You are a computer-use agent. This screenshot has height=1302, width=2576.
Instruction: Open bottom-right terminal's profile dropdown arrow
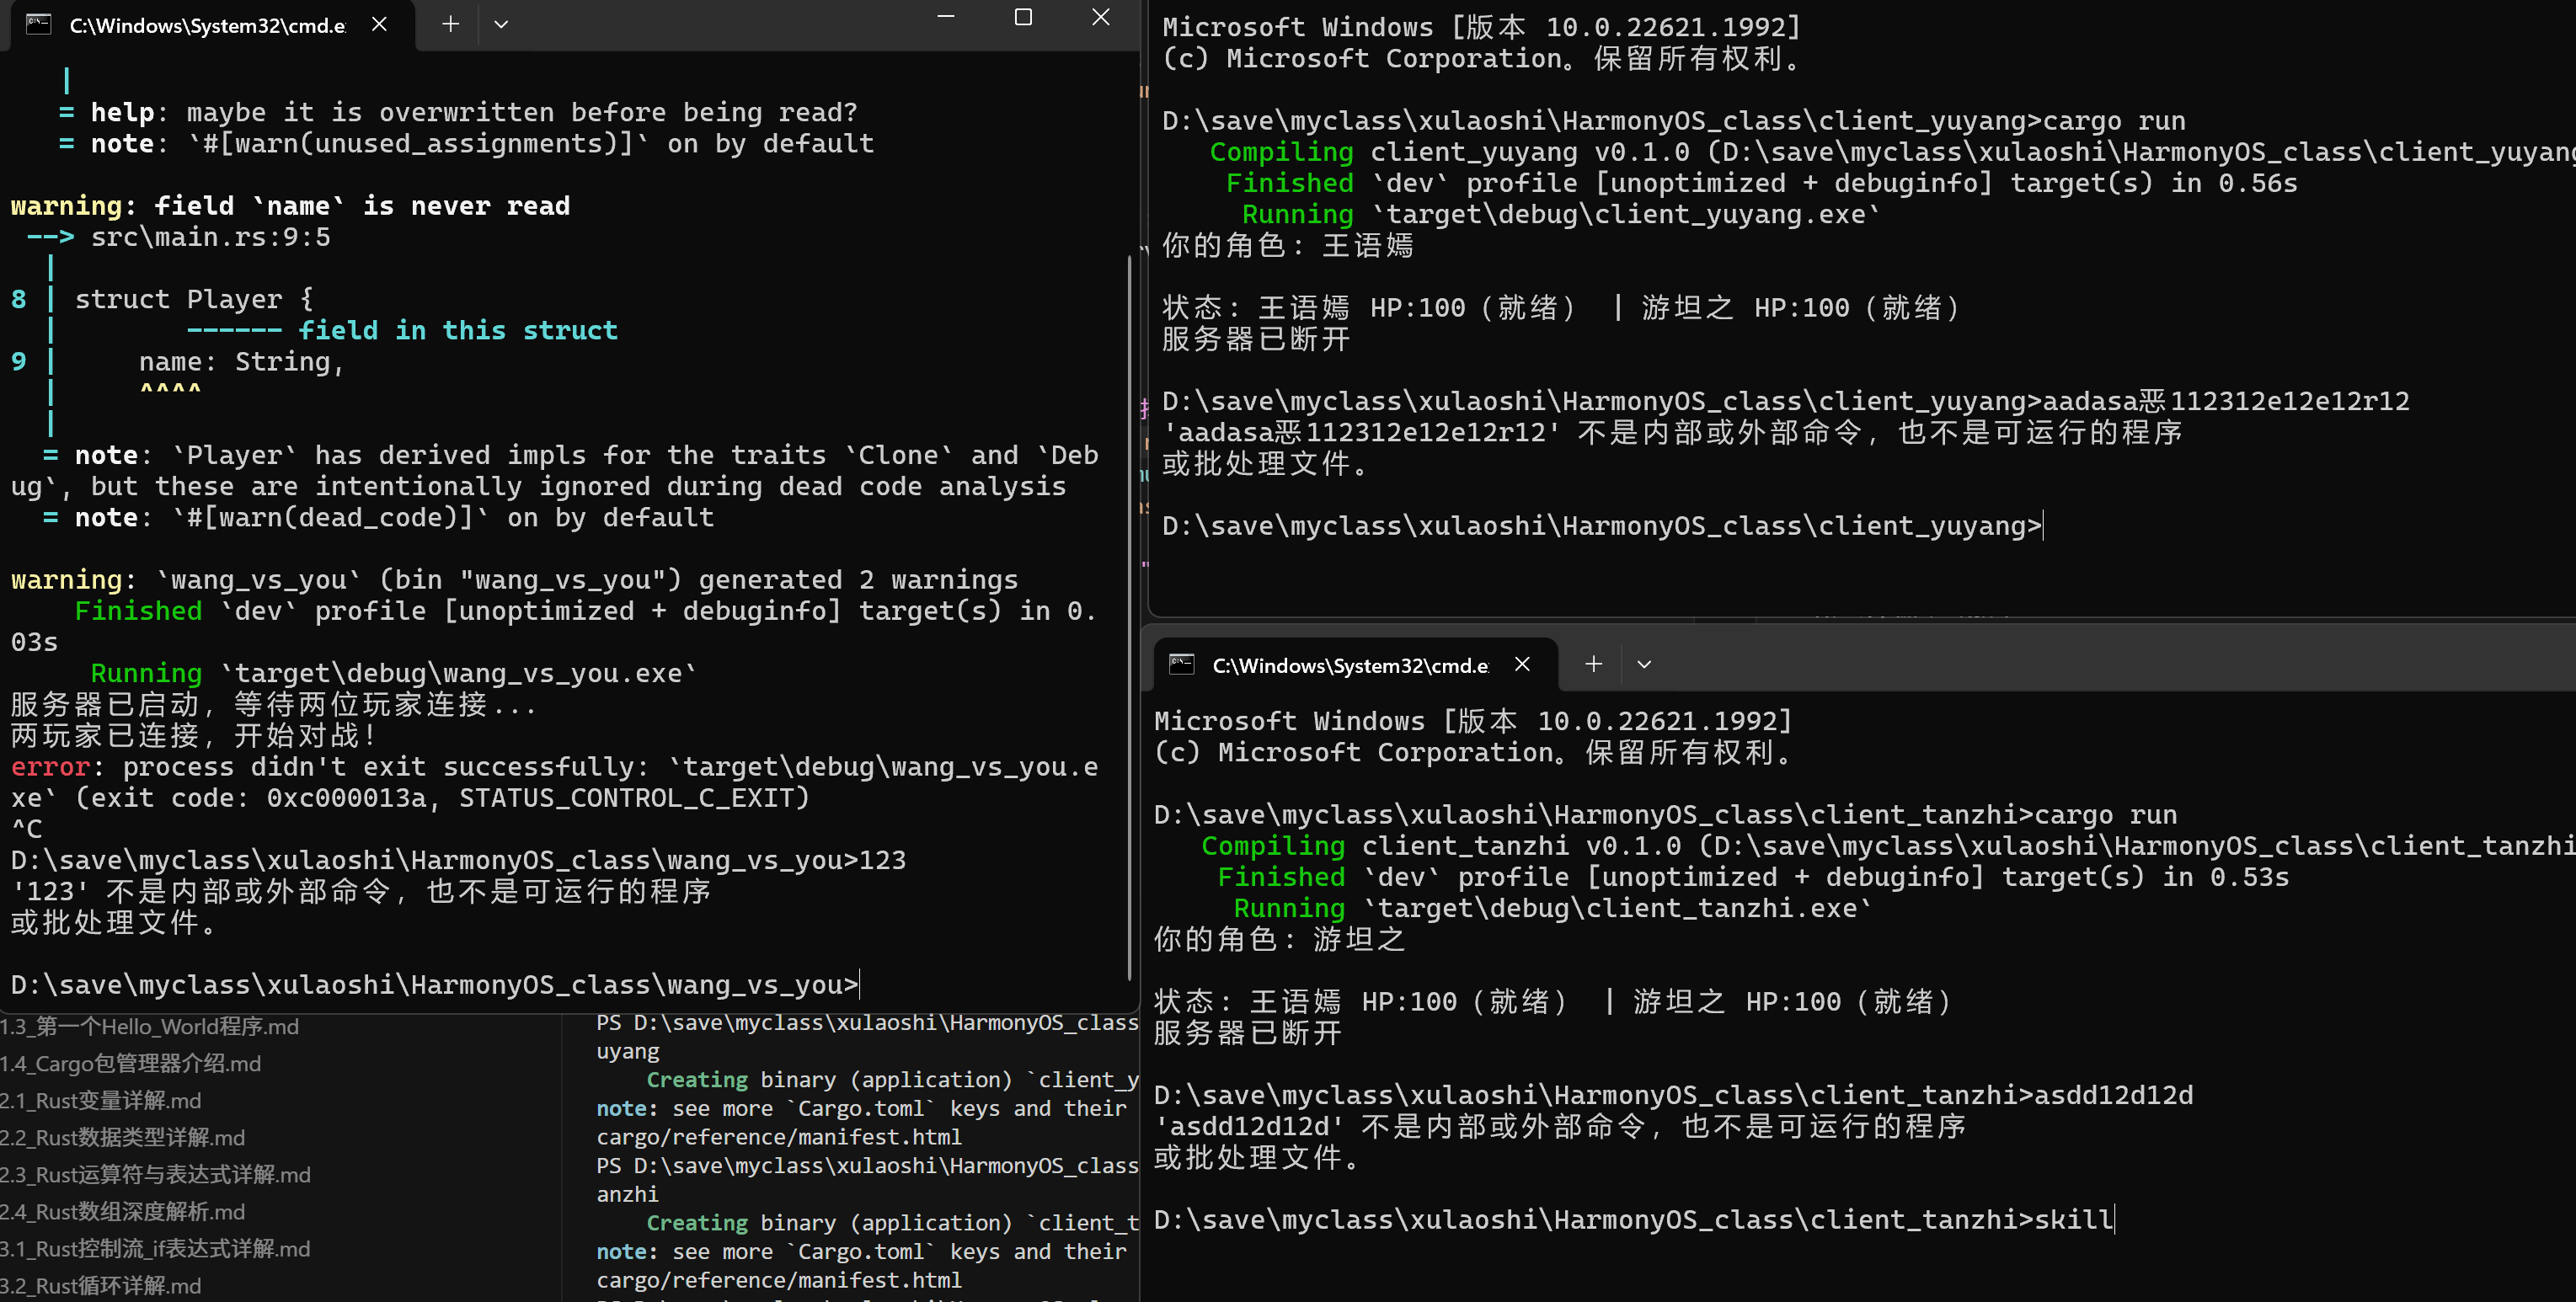tap(1644, 664)
